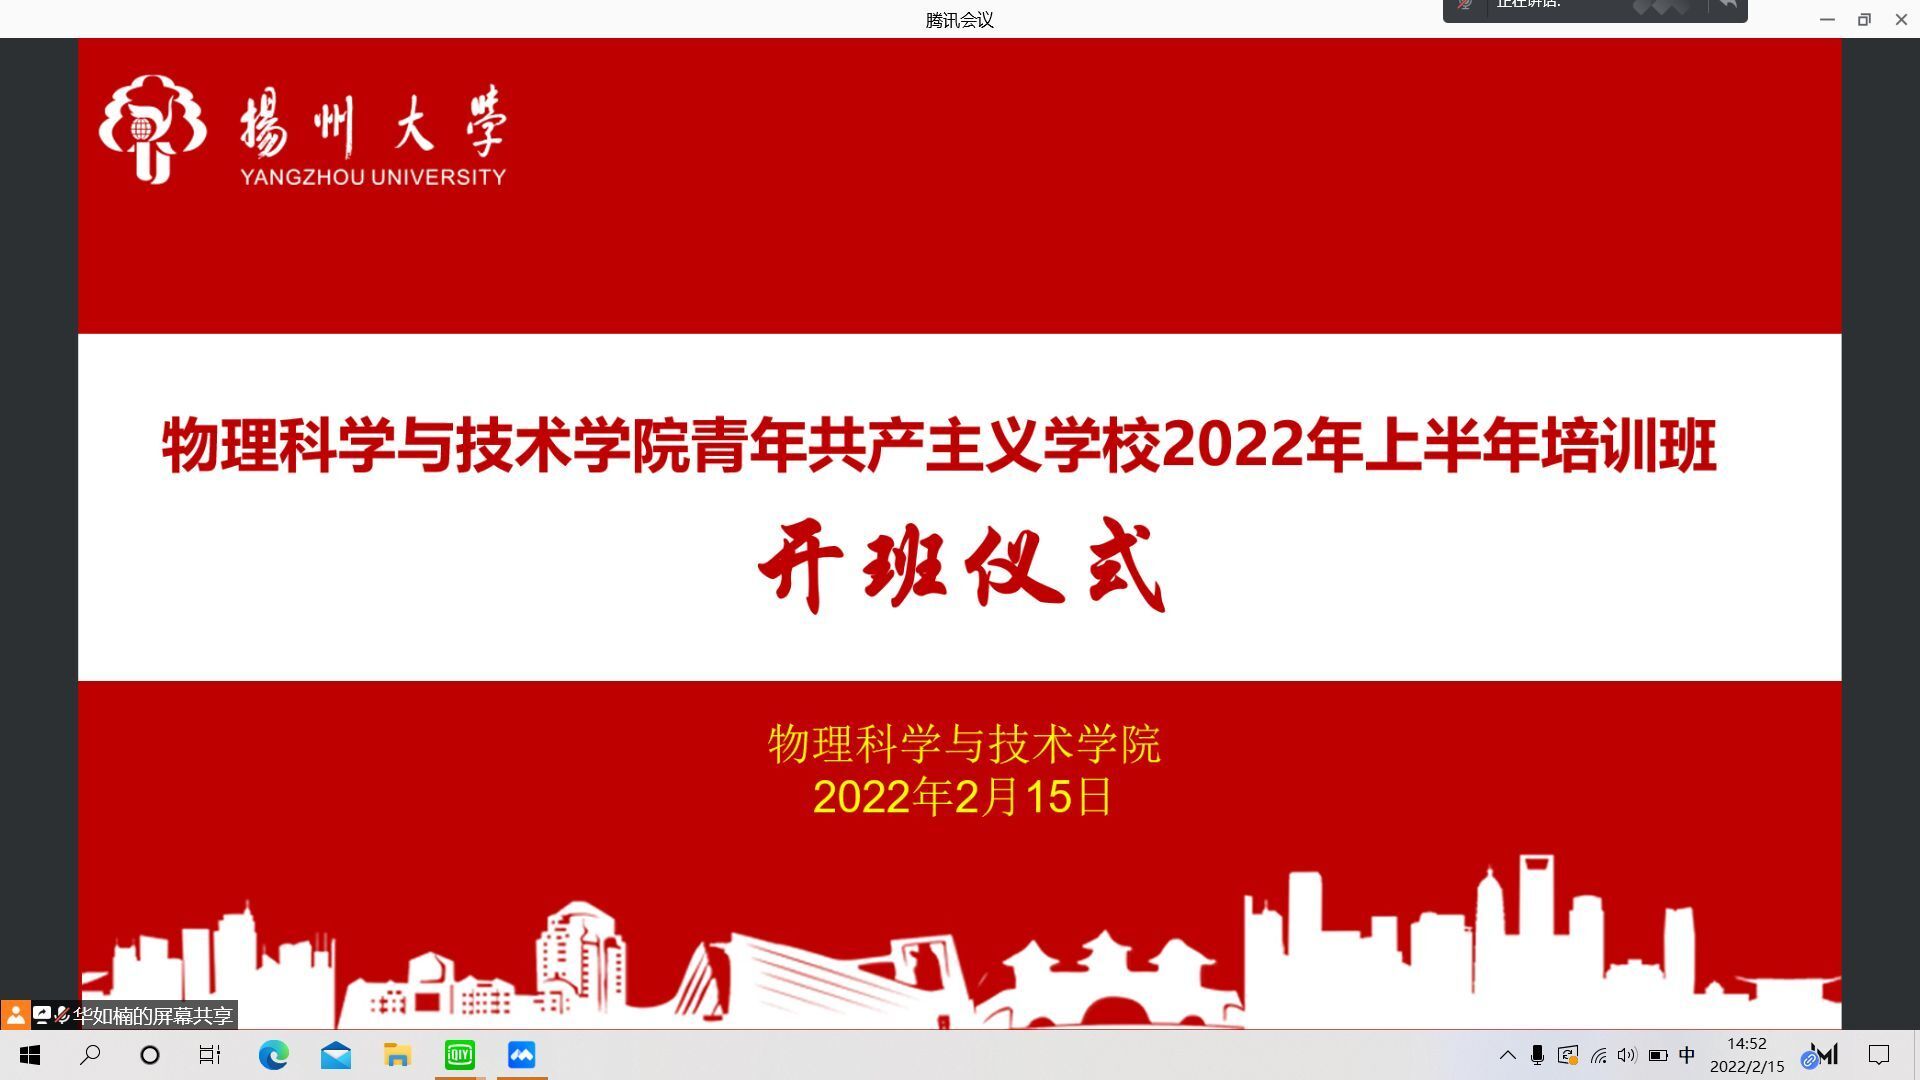
Task: Open the iQIYI app in taskbar
Action: click(459, 1055)
